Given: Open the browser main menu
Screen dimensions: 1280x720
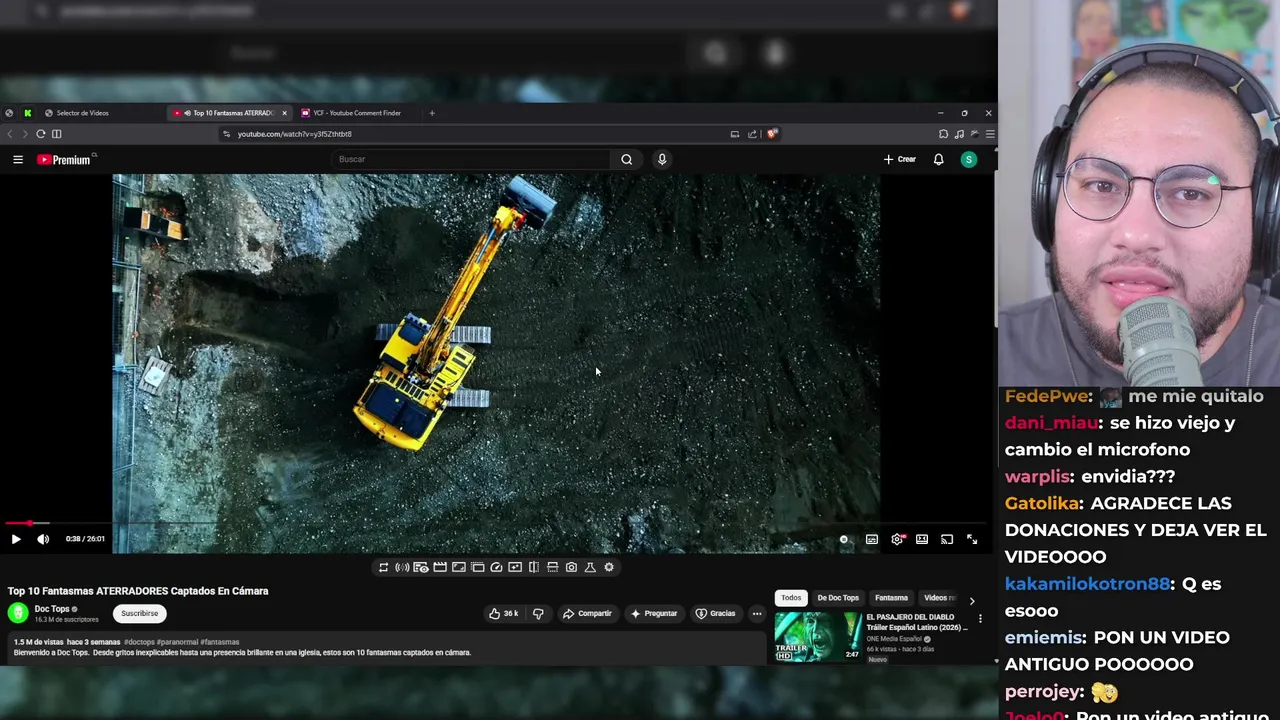Looking at the screenshot, I should pos(989,134).
